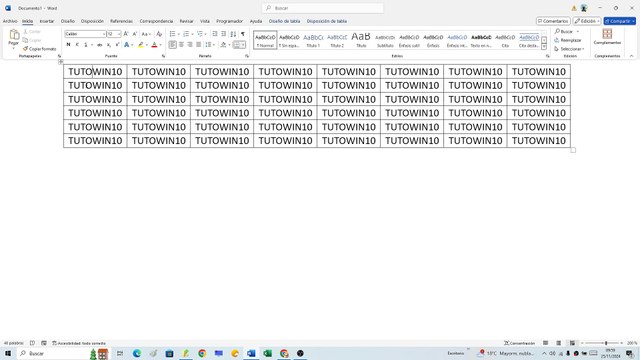Toggle justify alignment
Image resolution: width=640 pixels, height=360 pixels.
[199, 45]
